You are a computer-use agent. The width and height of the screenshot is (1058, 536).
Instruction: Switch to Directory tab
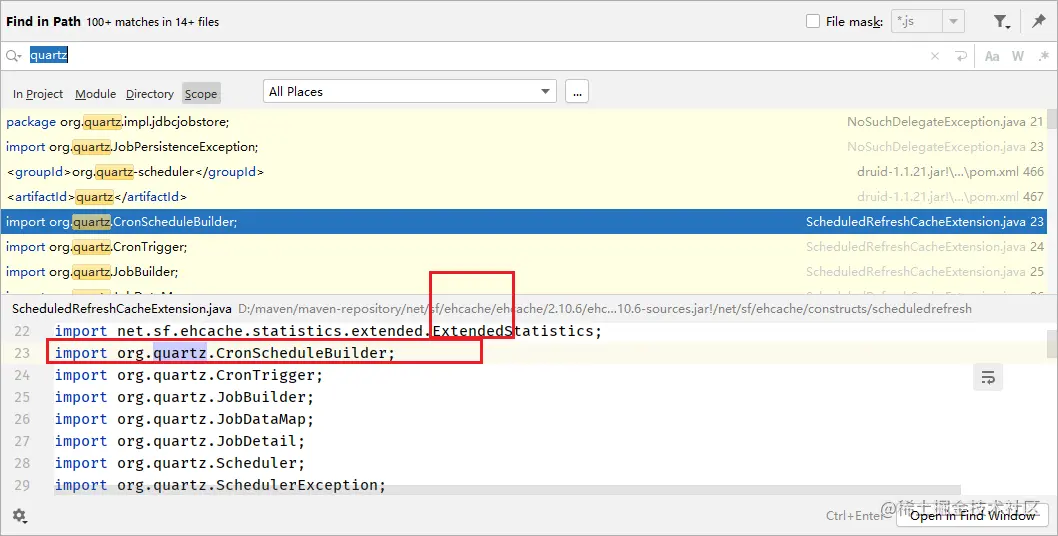click(150, 94)
